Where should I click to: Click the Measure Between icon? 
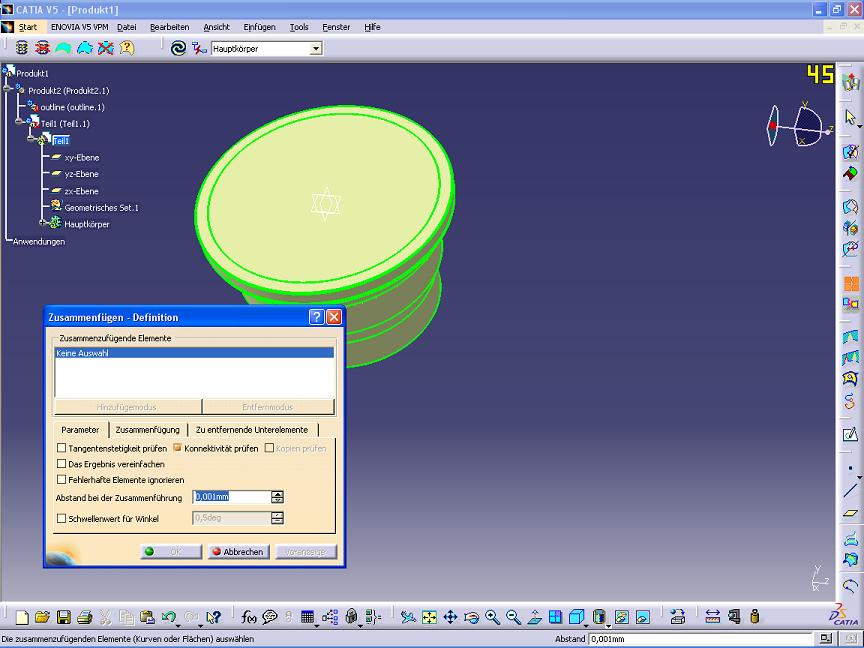(712, 617)
